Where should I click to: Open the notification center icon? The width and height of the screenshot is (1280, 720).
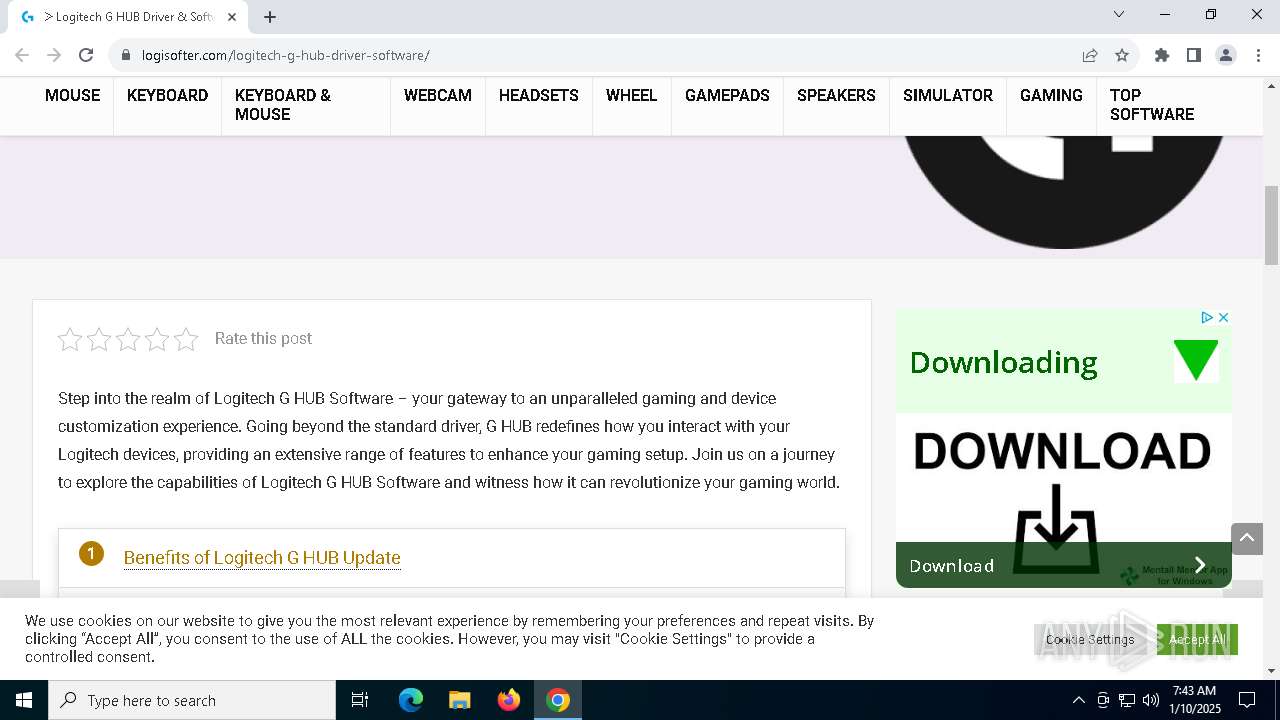coord(1247,700)
